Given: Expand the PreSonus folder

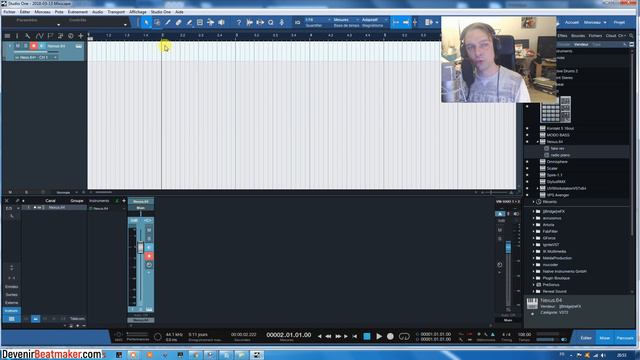Looking at the screenshot, I should click(534, 285).
